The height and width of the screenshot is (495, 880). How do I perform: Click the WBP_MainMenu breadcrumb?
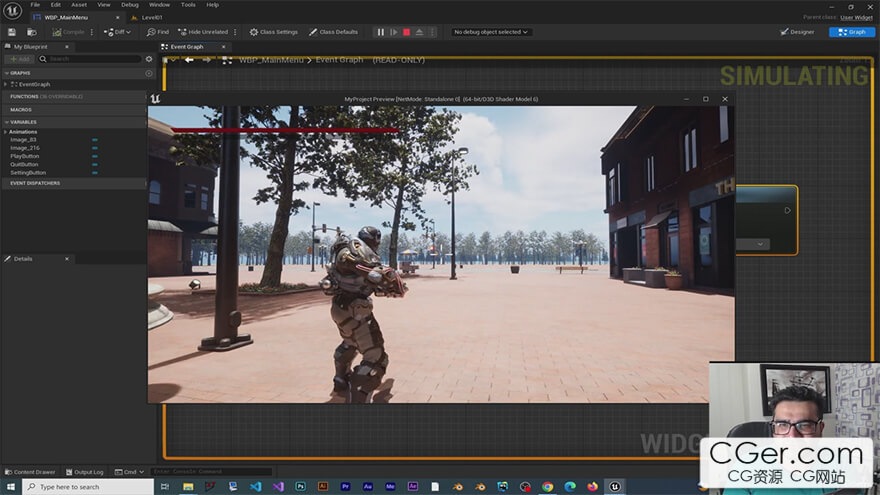coord(271,59)
